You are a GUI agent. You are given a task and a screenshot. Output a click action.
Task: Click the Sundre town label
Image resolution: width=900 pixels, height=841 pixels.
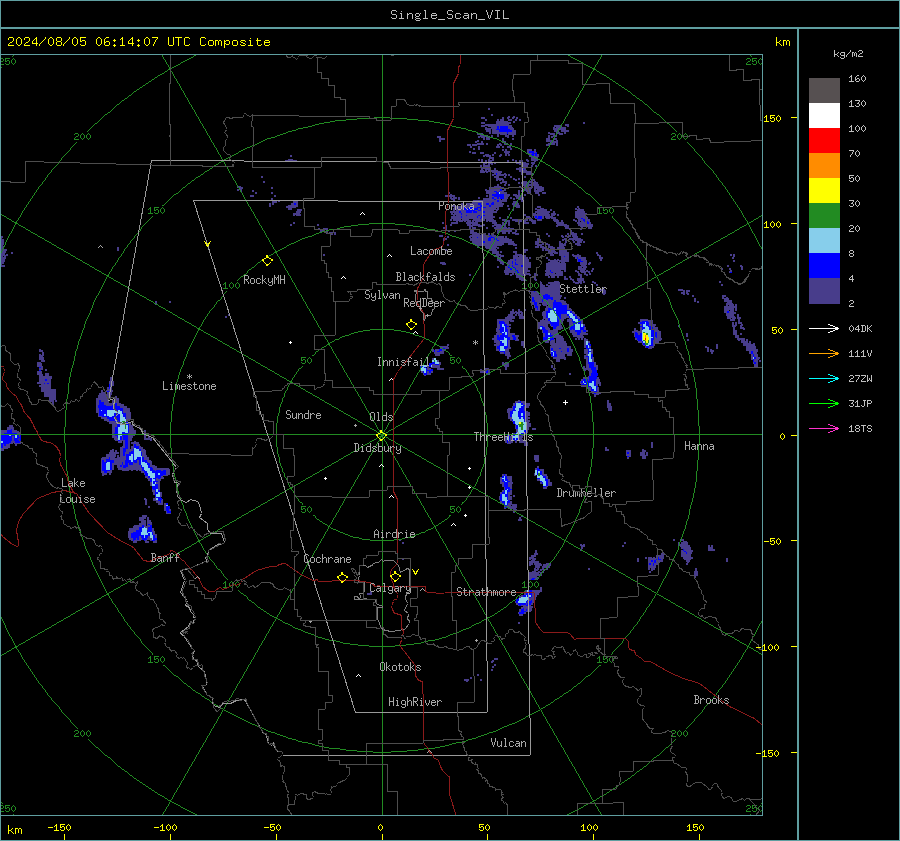pos(303,415)
